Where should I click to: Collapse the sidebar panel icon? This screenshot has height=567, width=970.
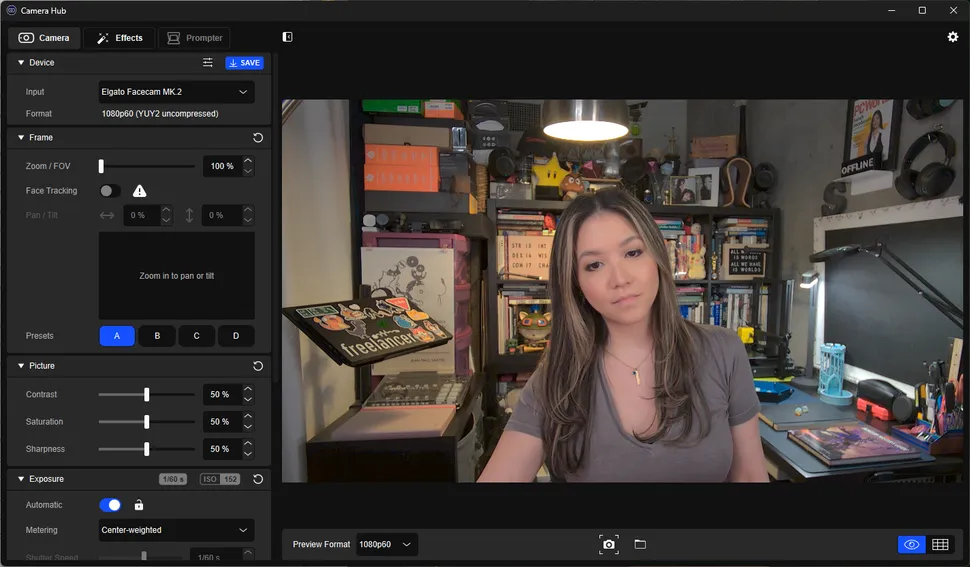coord(288,37)
